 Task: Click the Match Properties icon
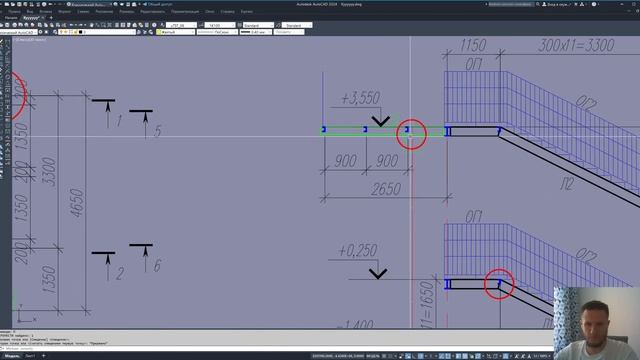[58, 25]
